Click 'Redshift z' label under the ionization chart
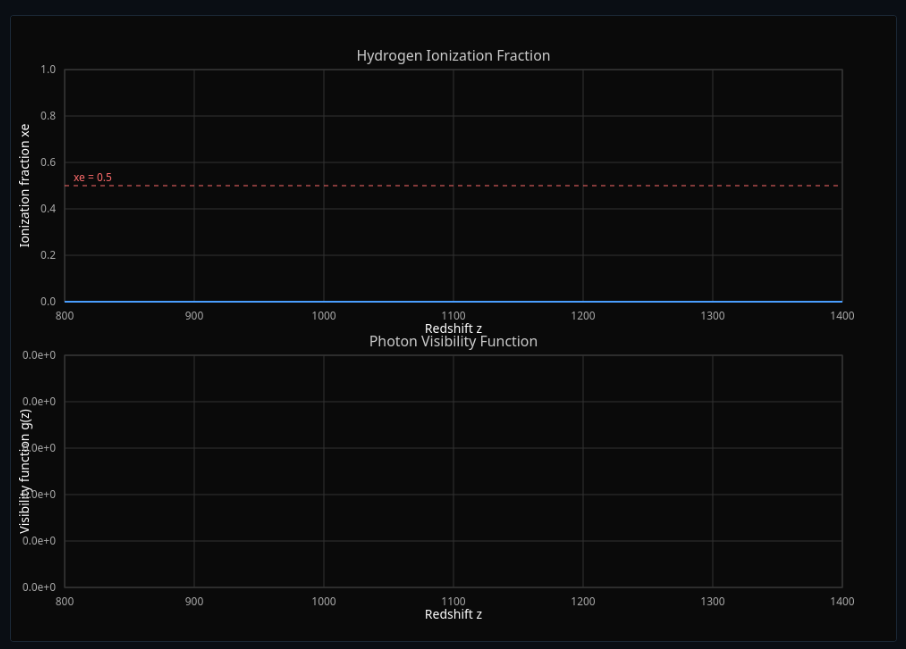The width and height of the screenshot is (906, 649). point(453,328)
